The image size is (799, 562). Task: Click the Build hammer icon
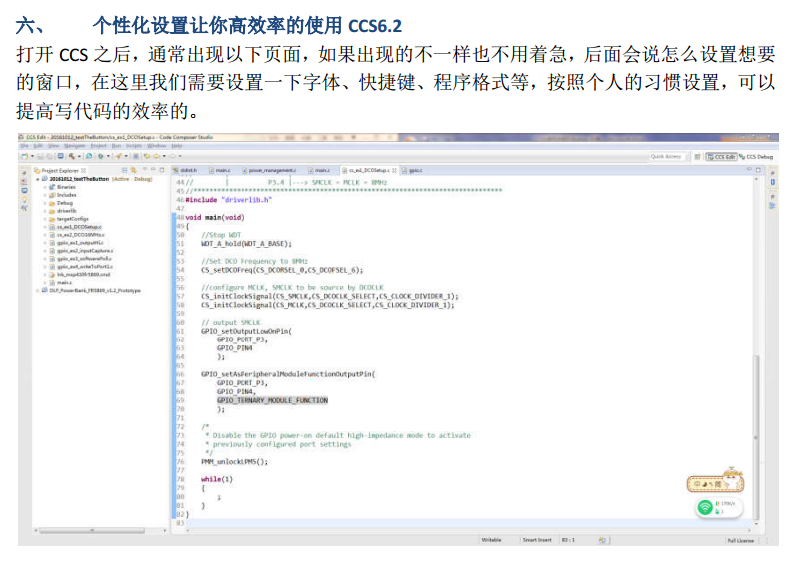(x=72, y=156)
